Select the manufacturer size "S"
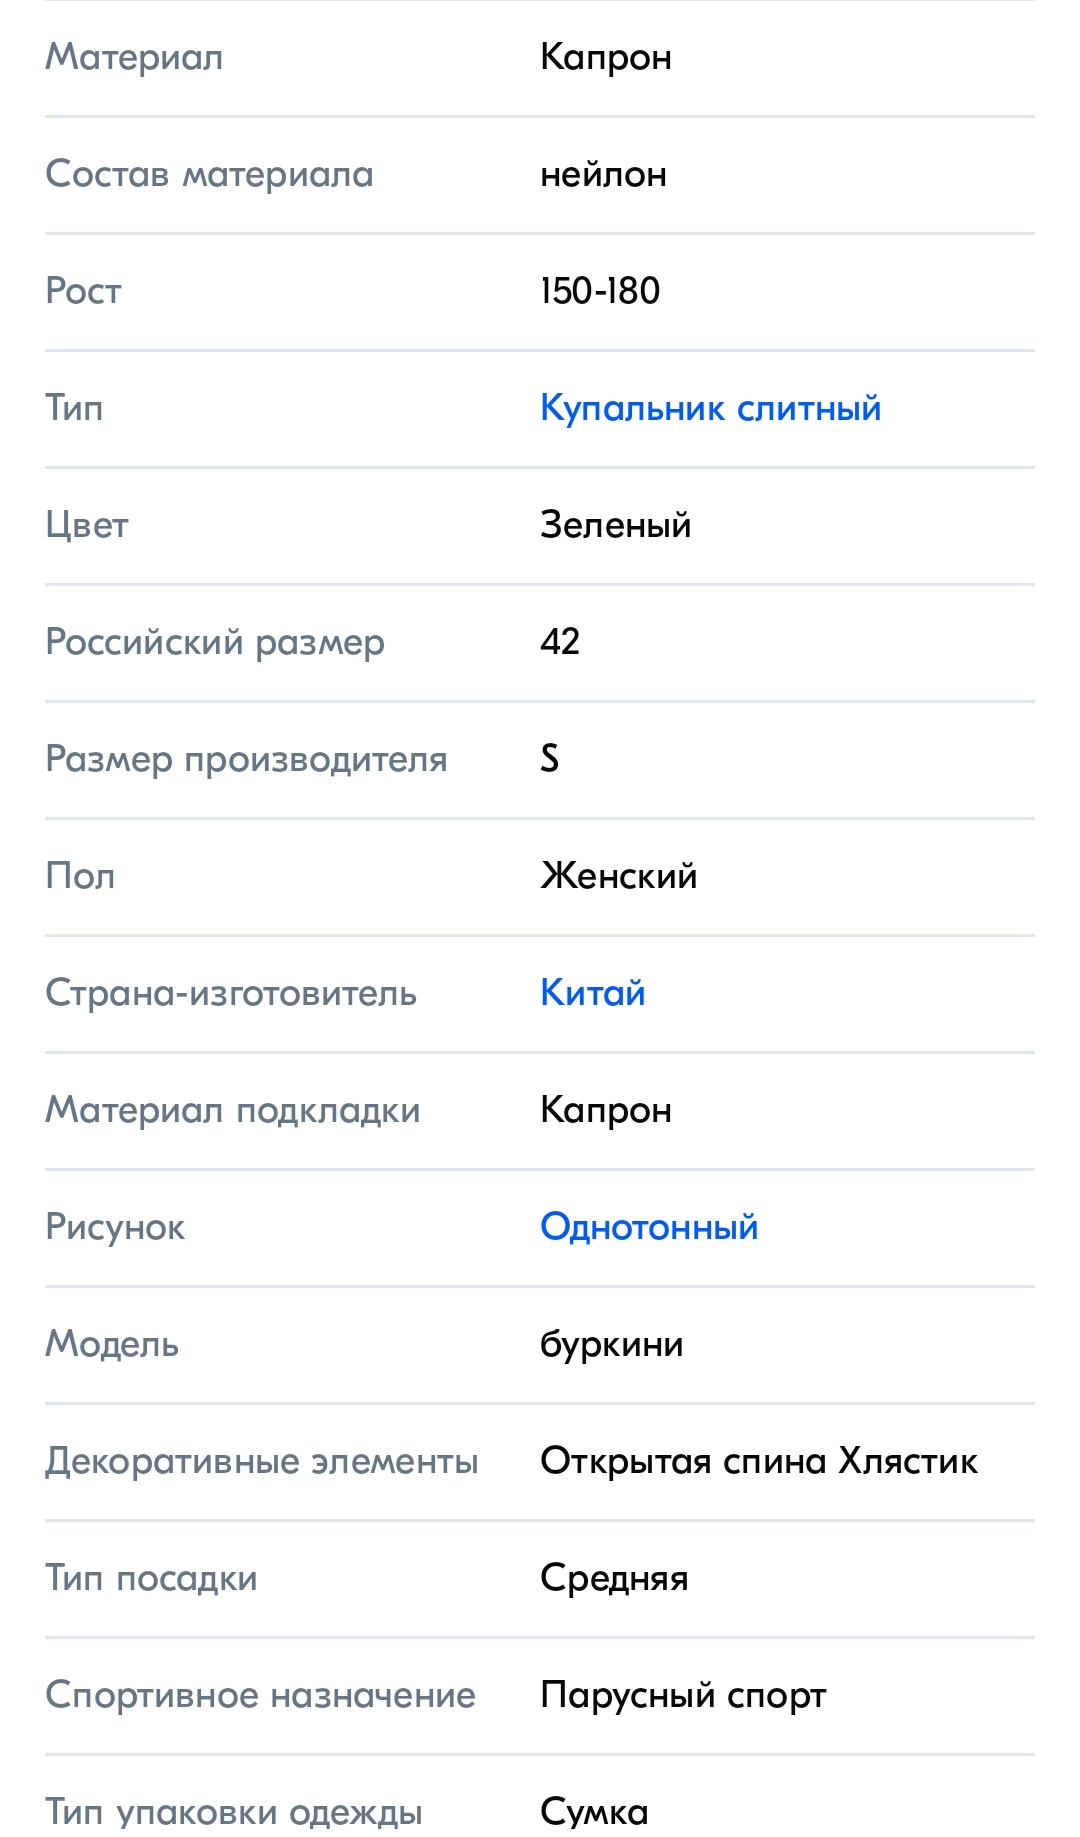The height and width of the screenshot is (1837, 1080). tap(550, 759)
